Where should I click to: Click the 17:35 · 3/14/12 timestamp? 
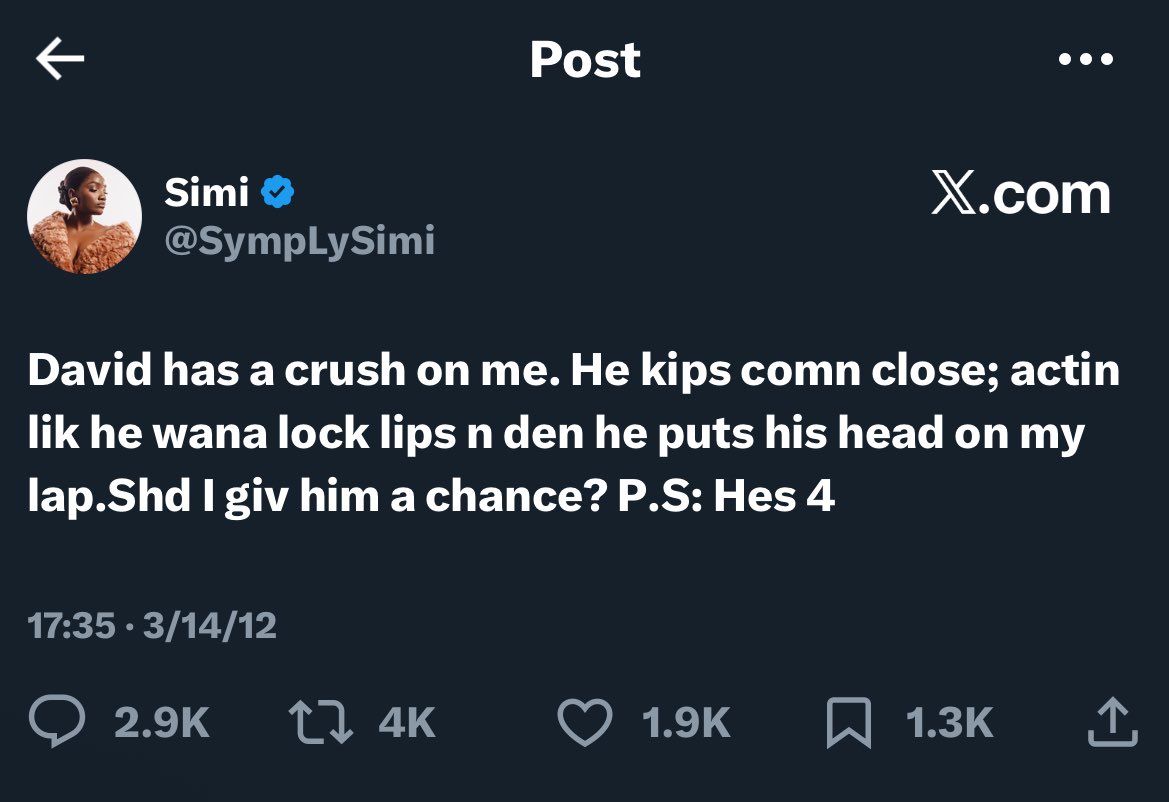pos(152,626)
